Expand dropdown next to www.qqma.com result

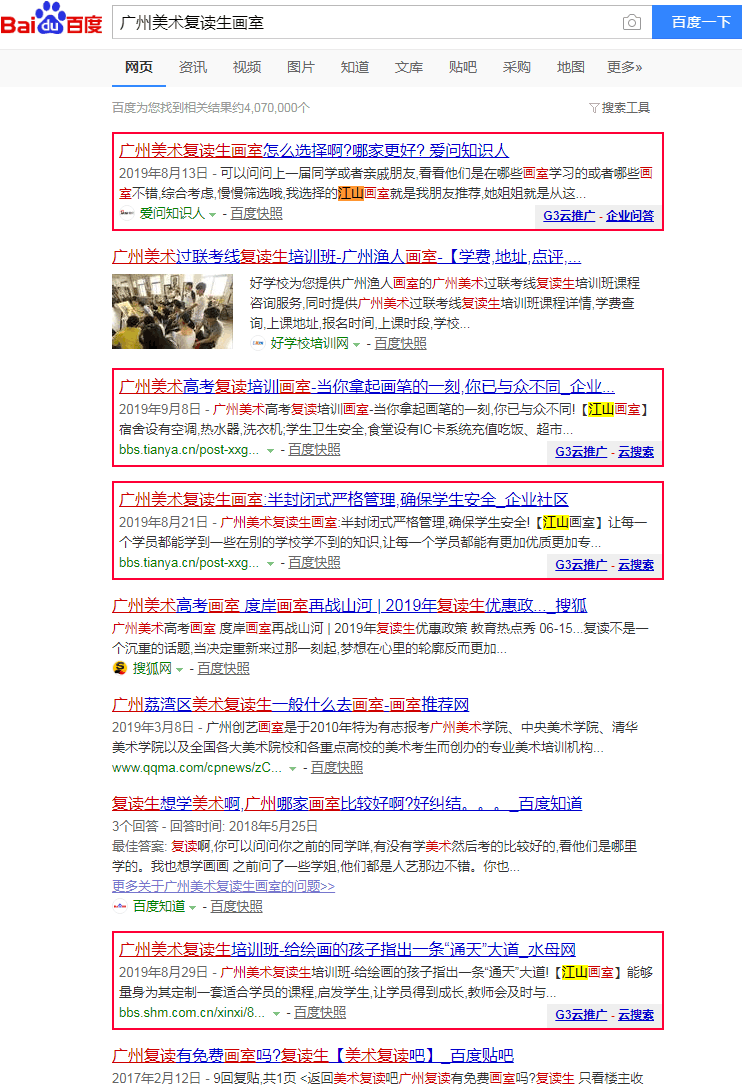pyautogui.click(x=293, y=769)
